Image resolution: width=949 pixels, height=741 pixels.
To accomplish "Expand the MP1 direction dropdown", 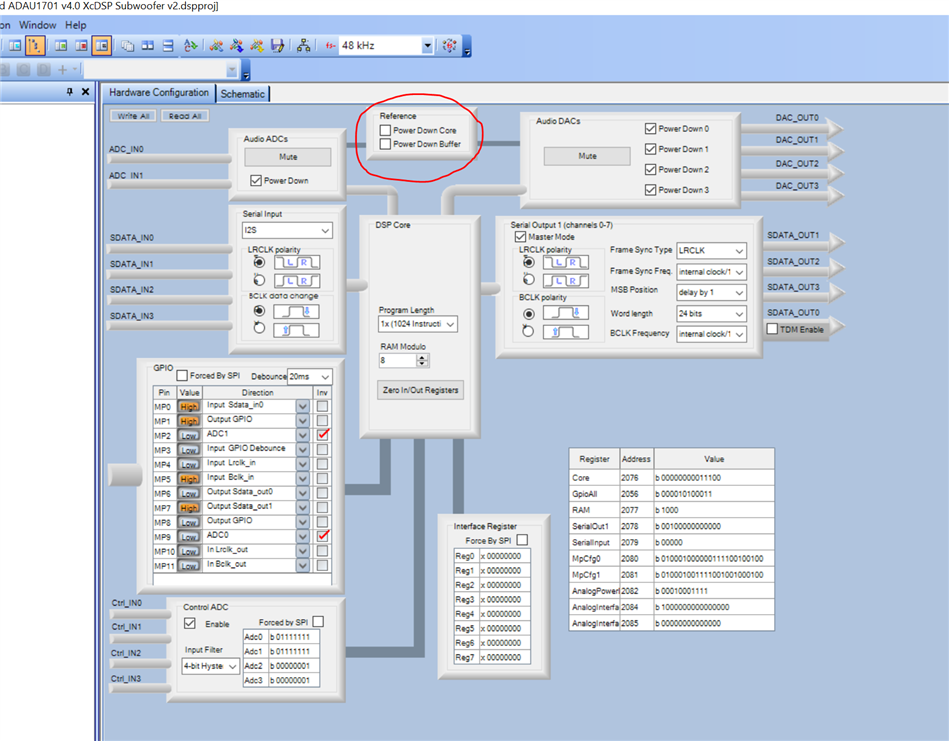I will [x=303, y=421].
